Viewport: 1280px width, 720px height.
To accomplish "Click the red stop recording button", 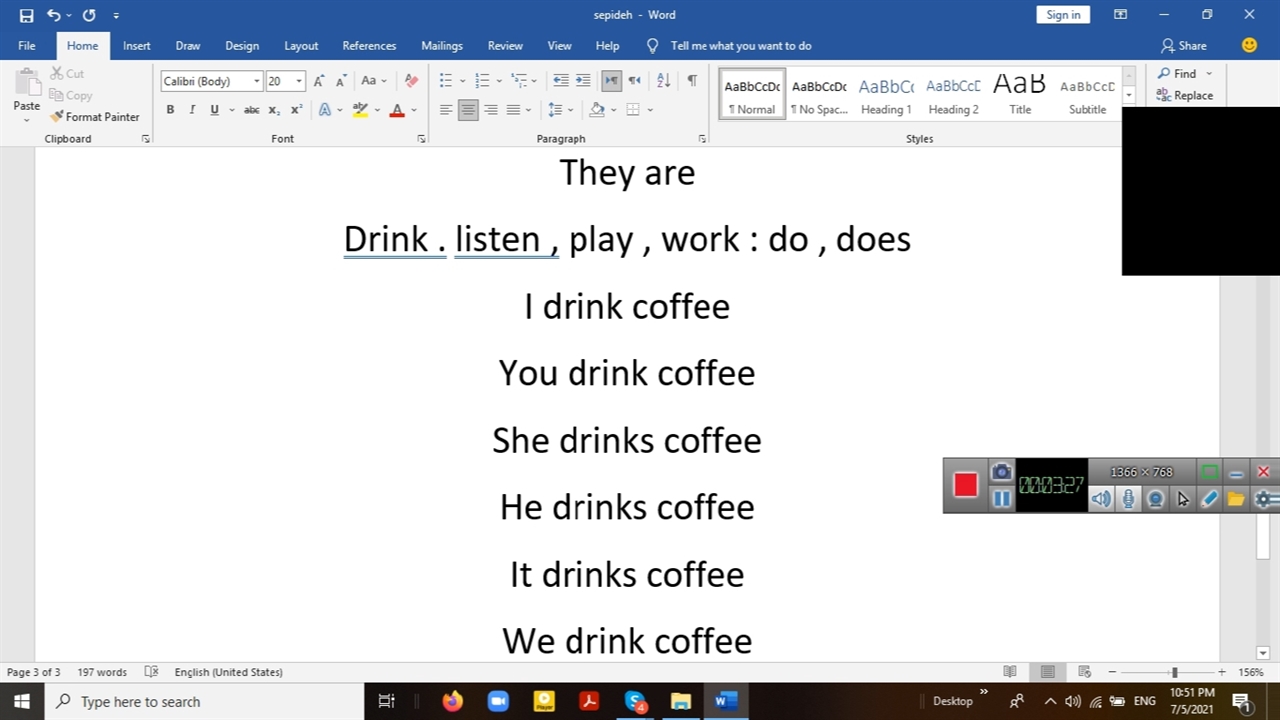I will tap(965, 485).
